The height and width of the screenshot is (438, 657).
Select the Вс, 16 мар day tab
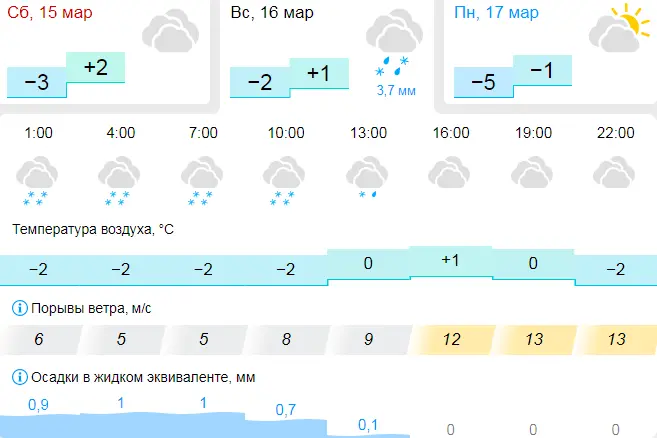(x=272, y=13)
